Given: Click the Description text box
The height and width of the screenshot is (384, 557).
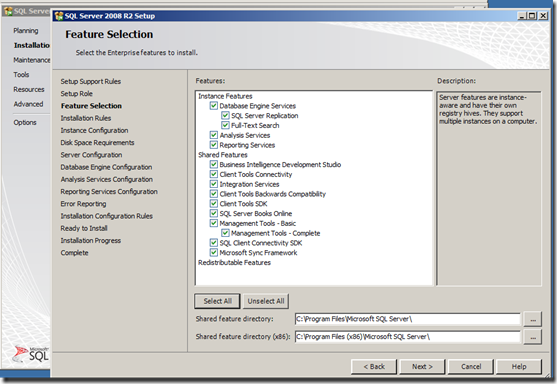Looking at the screenshot, I should click(x=489, y=188).
